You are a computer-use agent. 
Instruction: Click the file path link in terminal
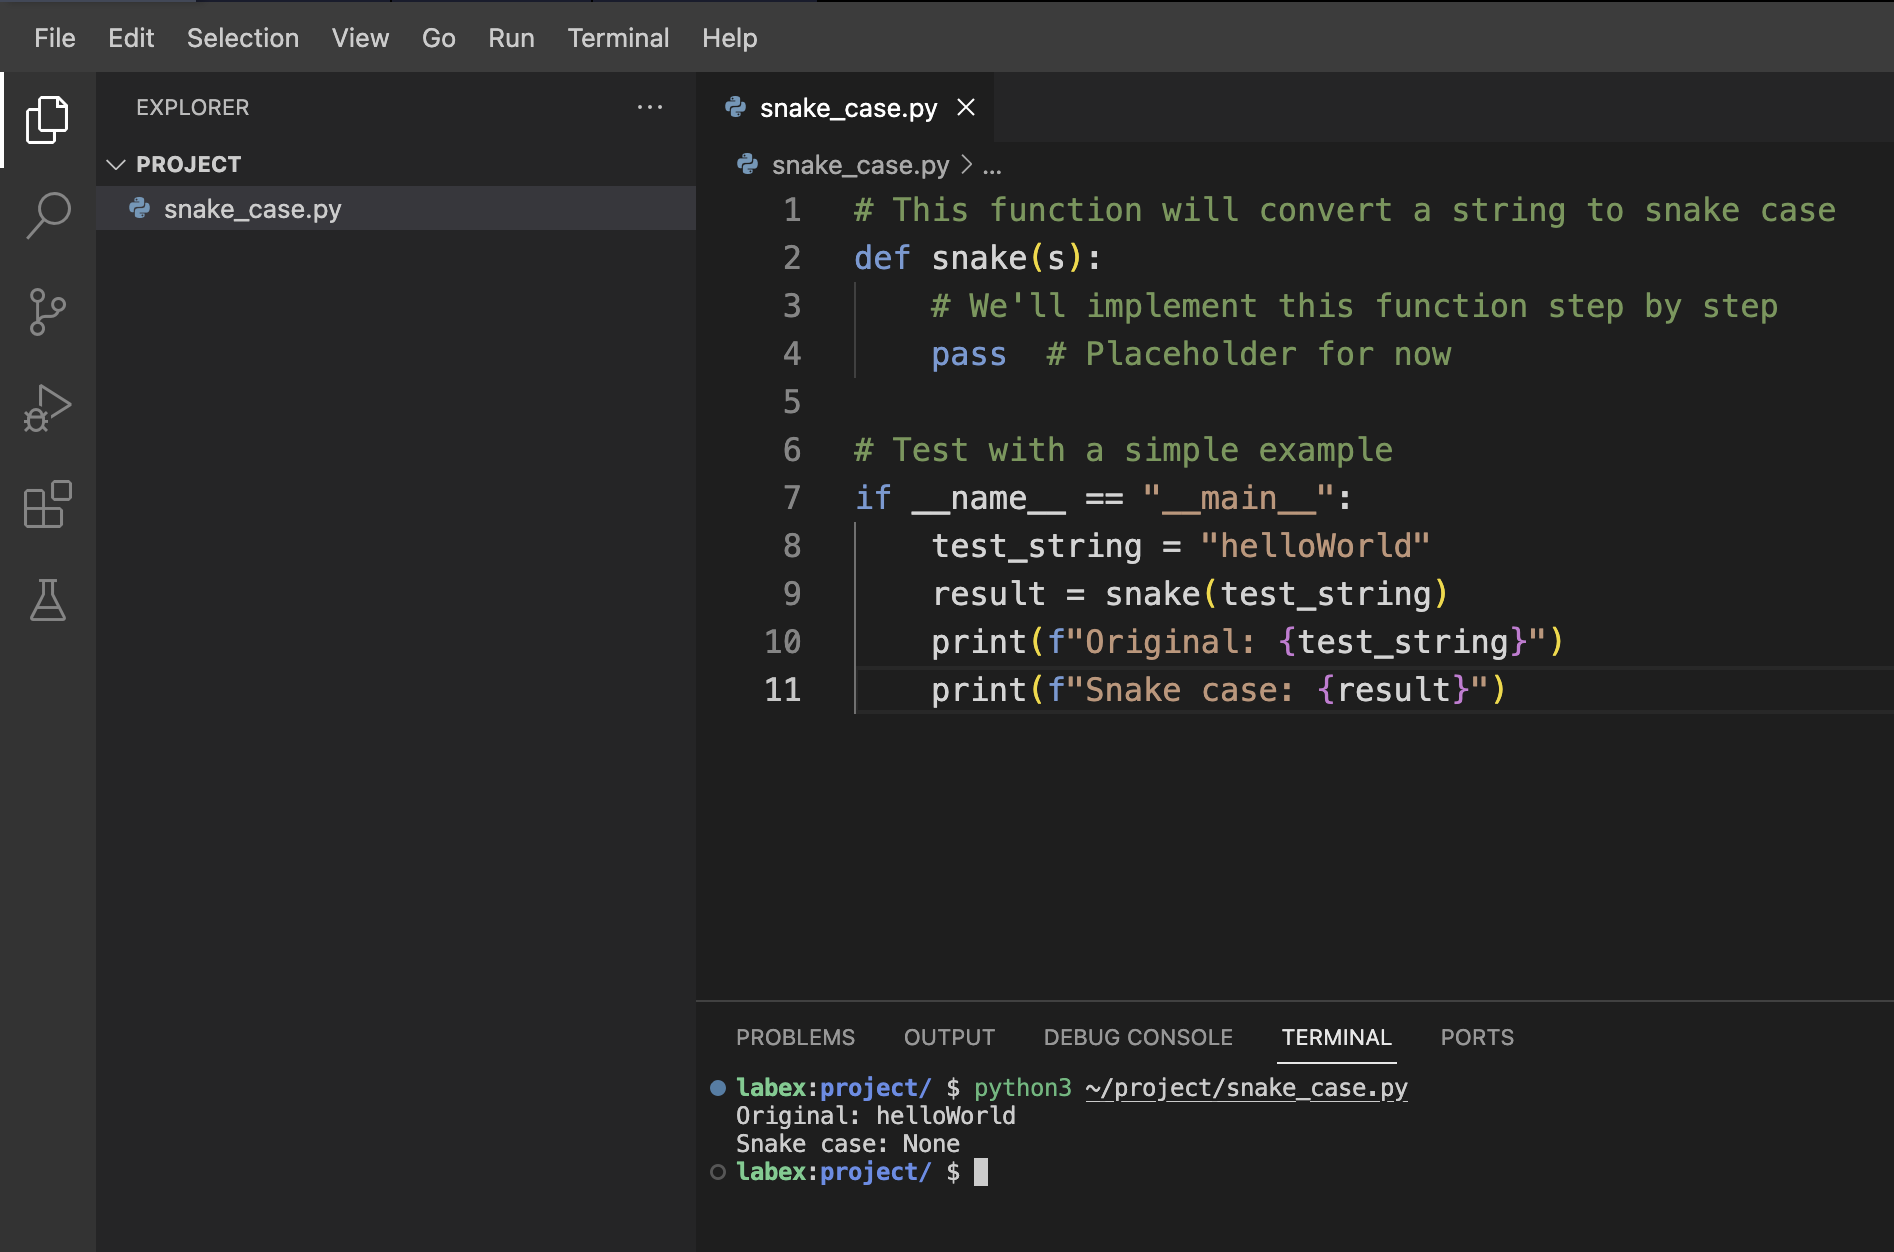[x=1246, y=1088]
